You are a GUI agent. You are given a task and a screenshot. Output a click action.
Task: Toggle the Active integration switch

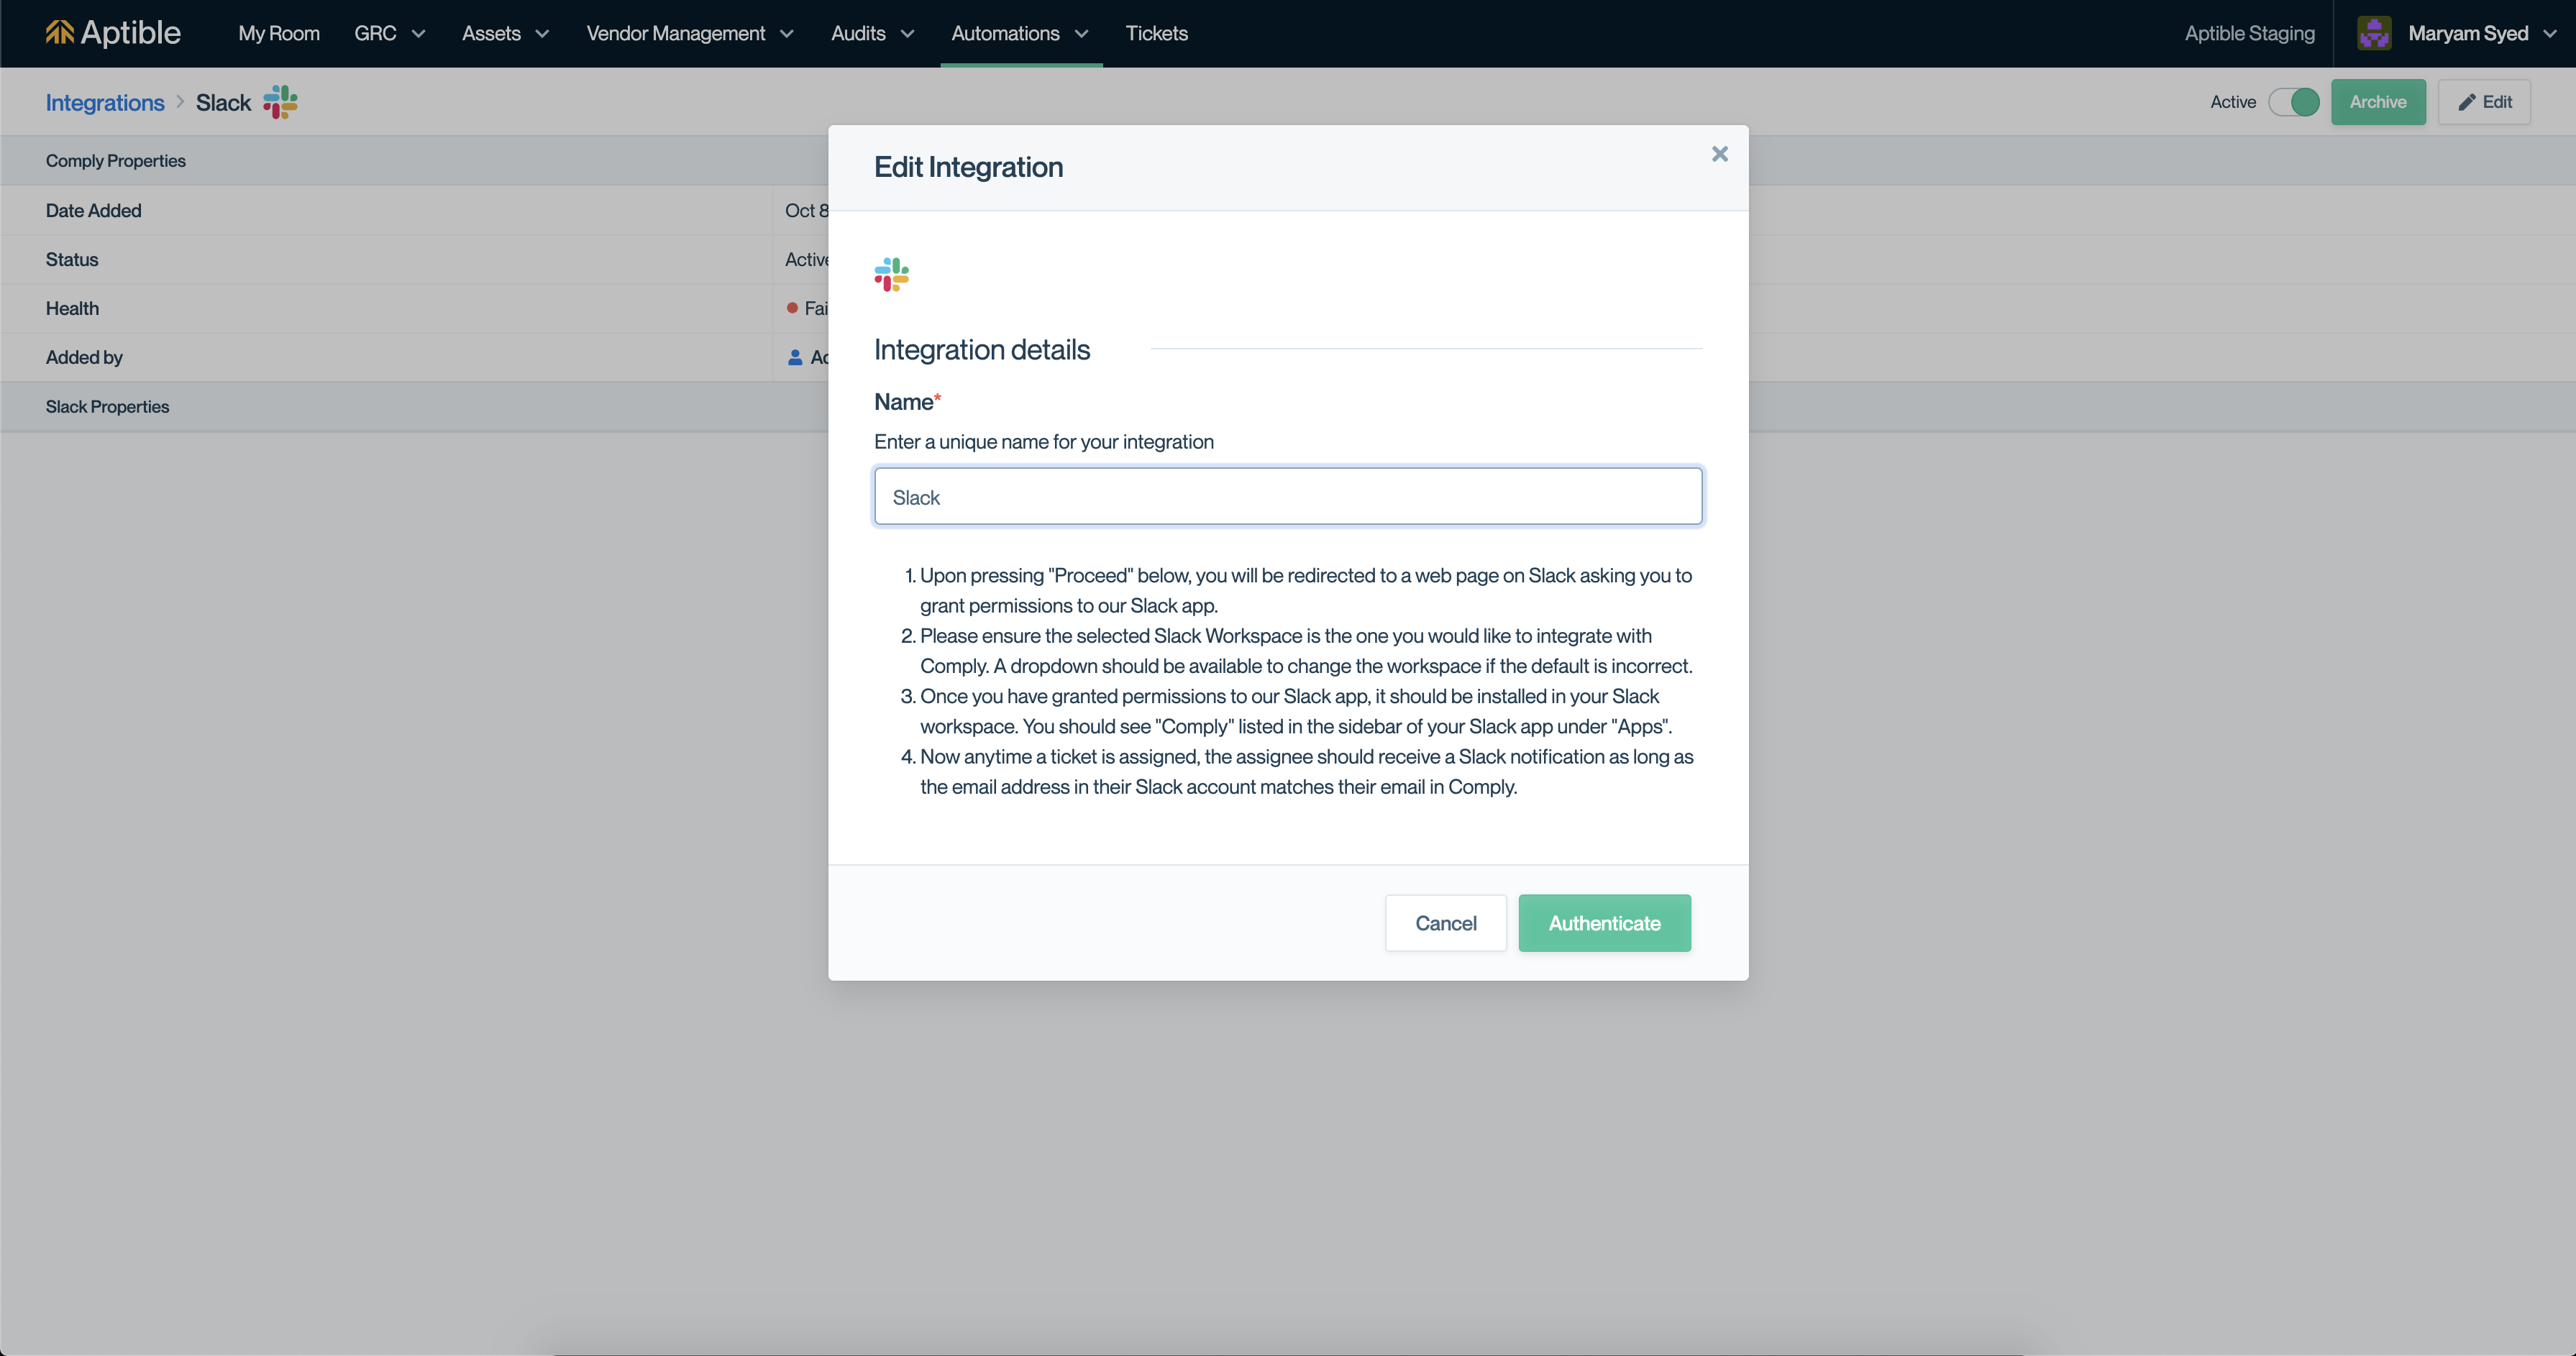tap(2293, 102)
